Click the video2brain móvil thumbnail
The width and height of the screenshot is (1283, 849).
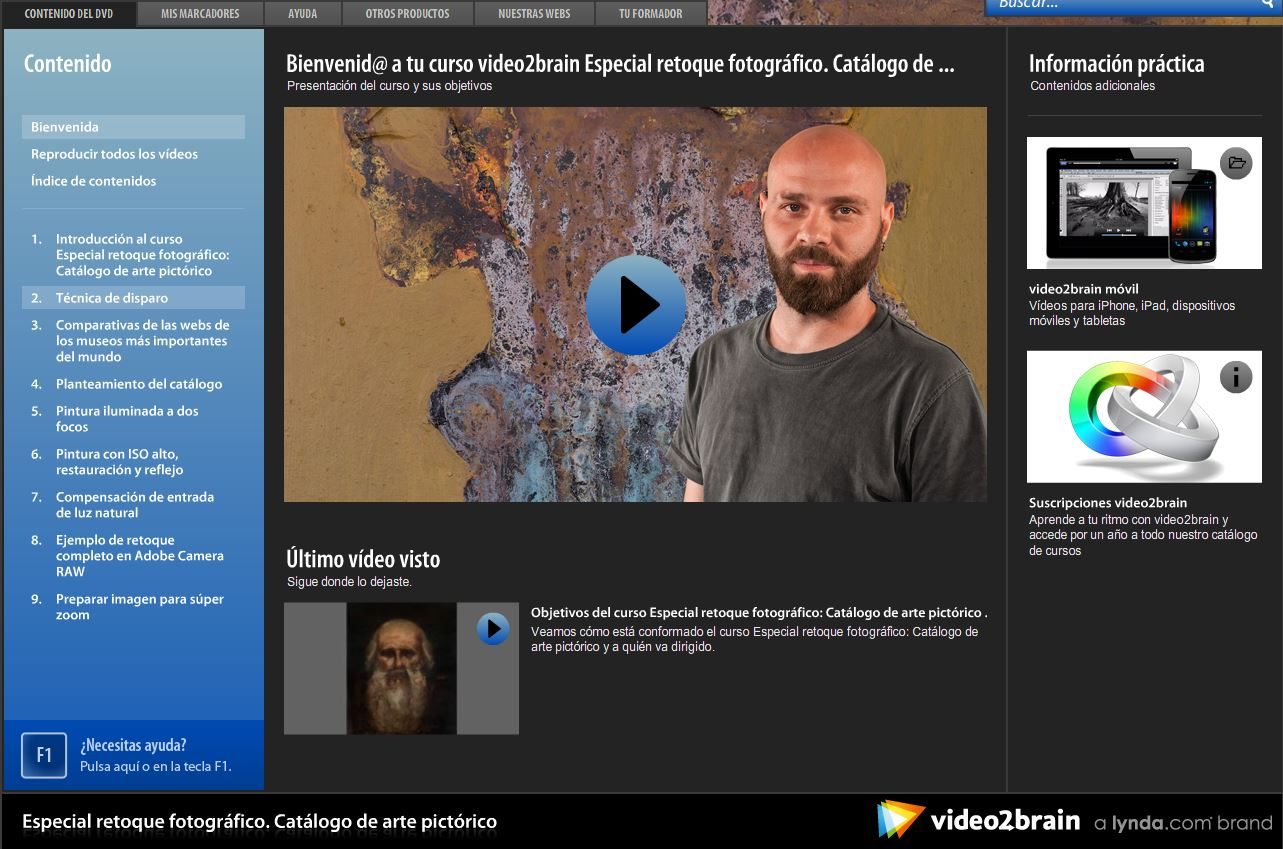[1144, 203]
